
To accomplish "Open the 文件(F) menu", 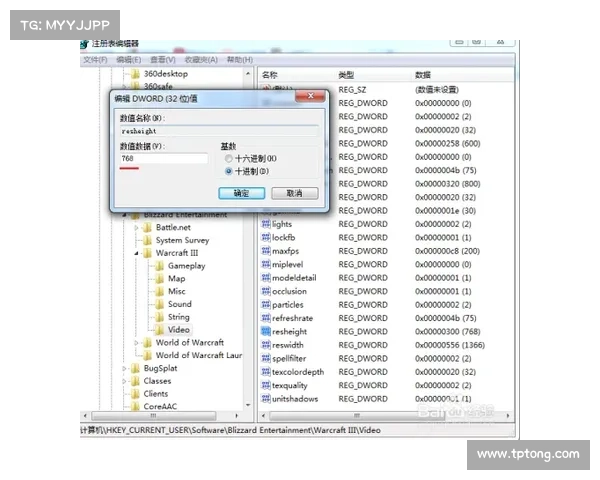I will click(x=95, y=60).
